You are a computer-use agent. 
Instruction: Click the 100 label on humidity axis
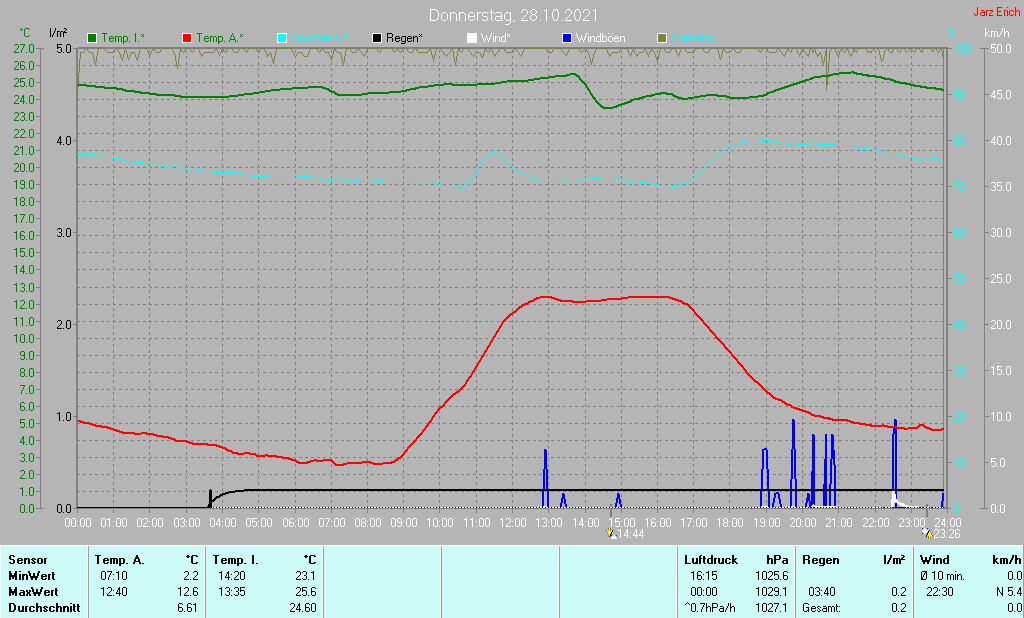coord(962,48)
